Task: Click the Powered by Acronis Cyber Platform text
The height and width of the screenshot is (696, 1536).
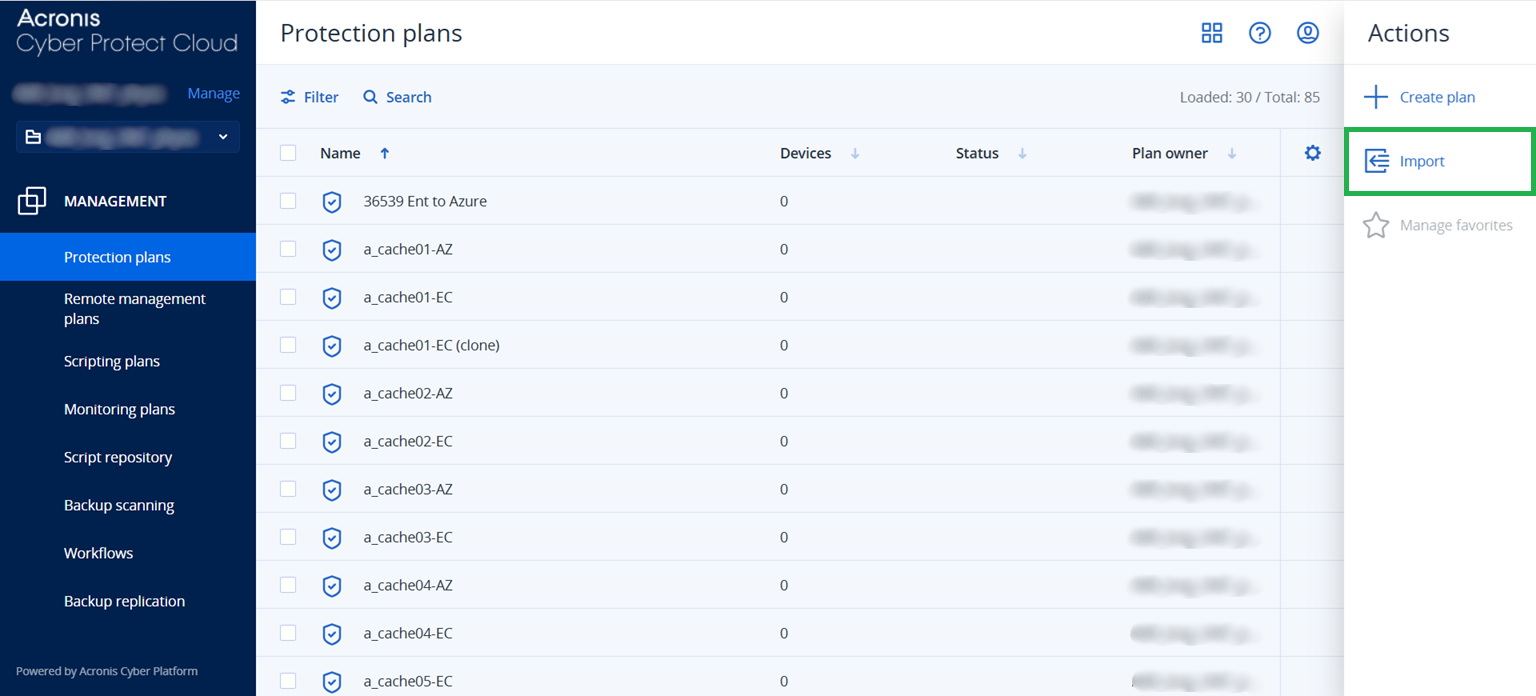Action: 107,671
